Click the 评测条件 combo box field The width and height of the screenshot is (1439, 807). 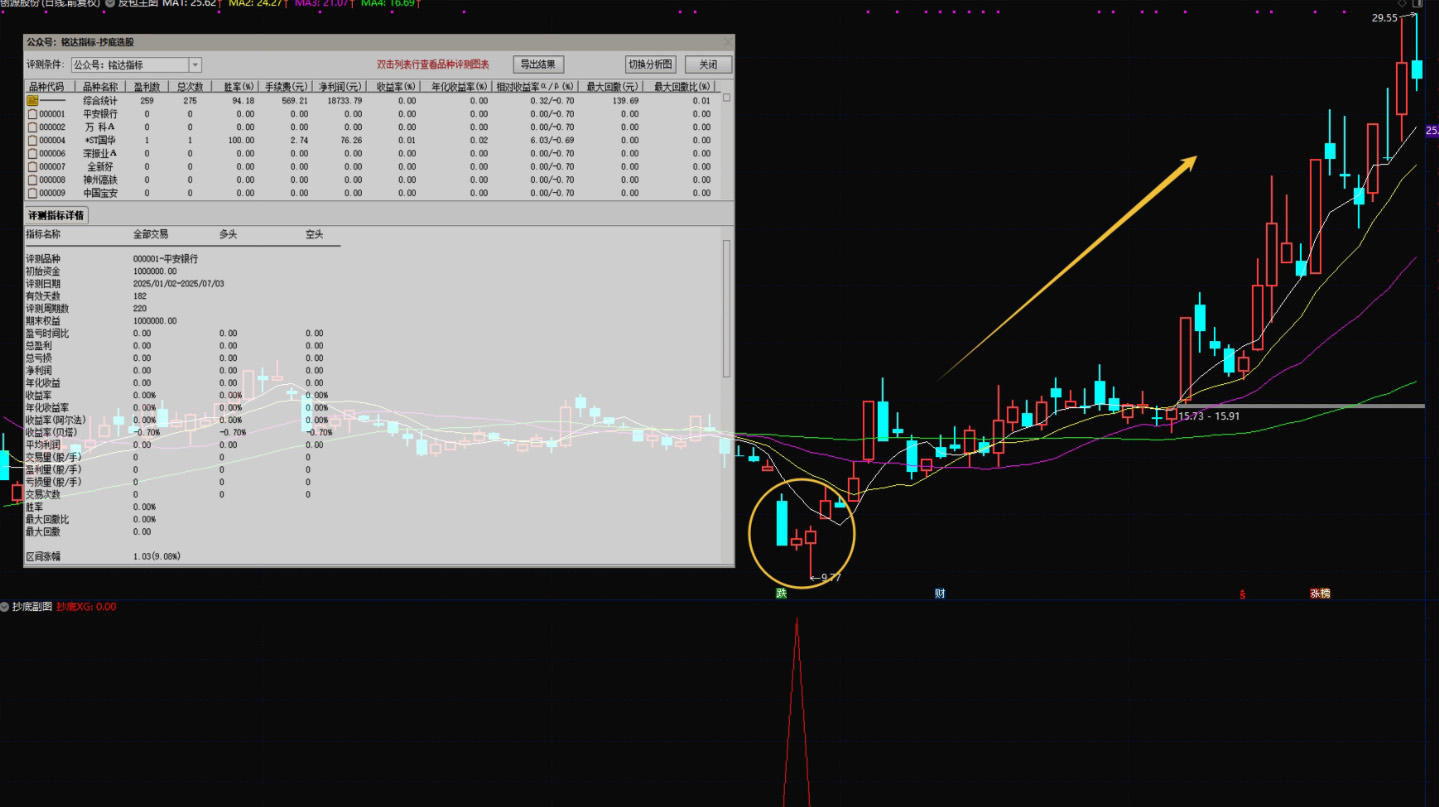click(128, 65)
